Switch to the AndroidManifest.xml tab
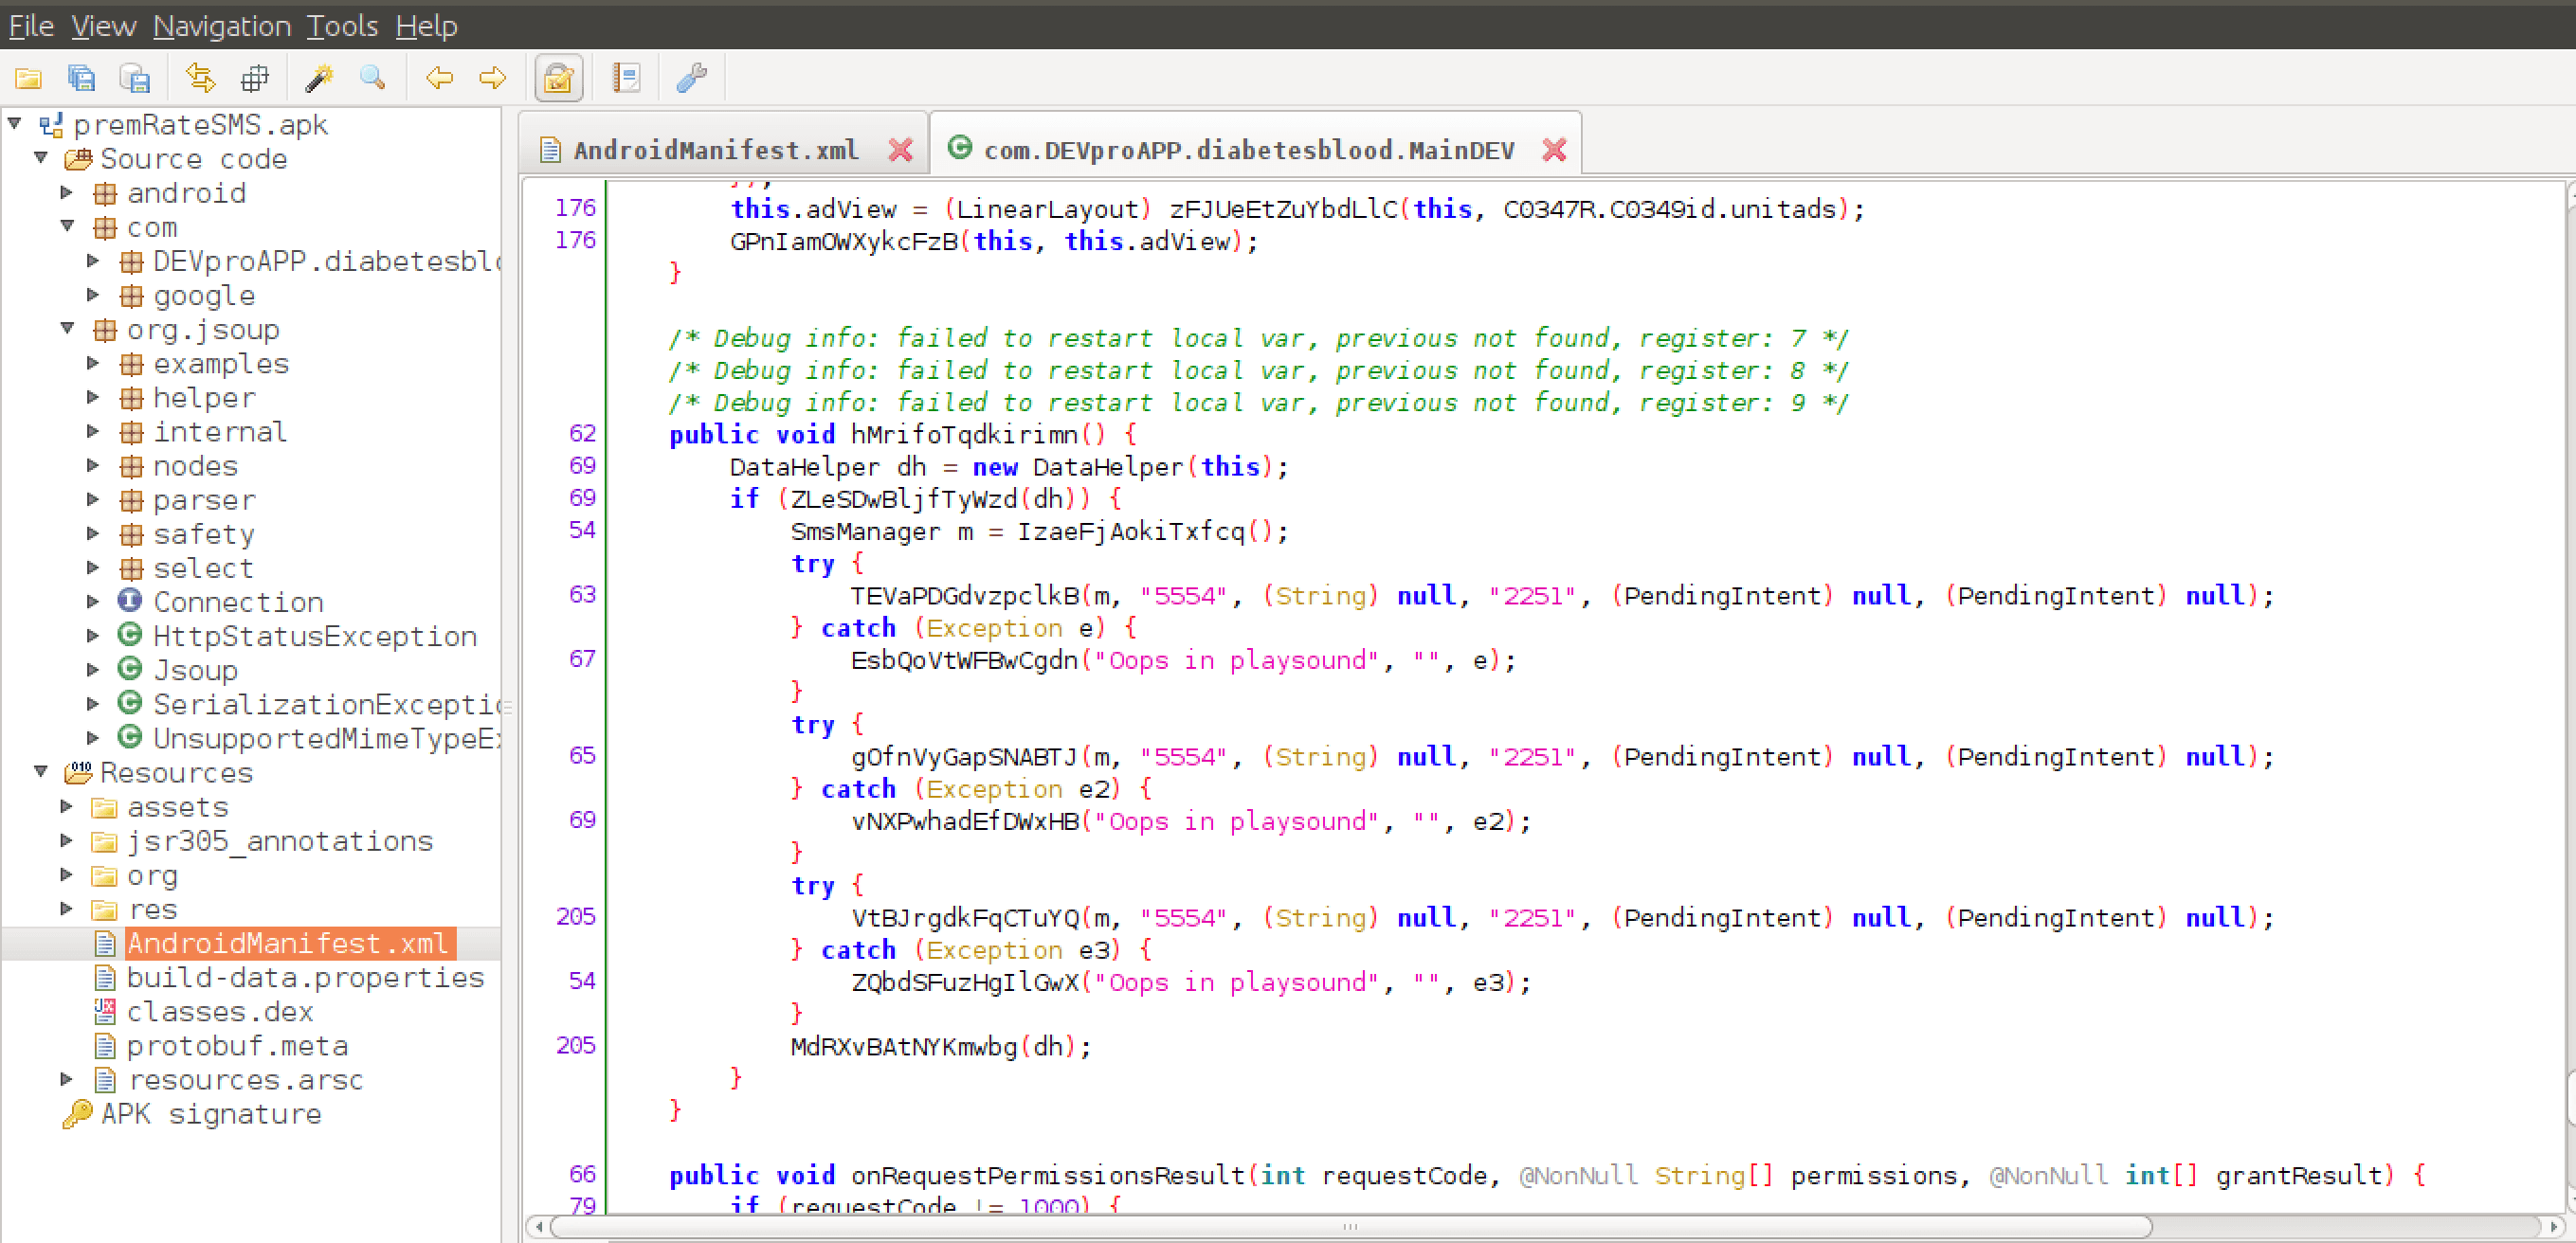Screen dimensions: 2576x1243 (715, 150)
